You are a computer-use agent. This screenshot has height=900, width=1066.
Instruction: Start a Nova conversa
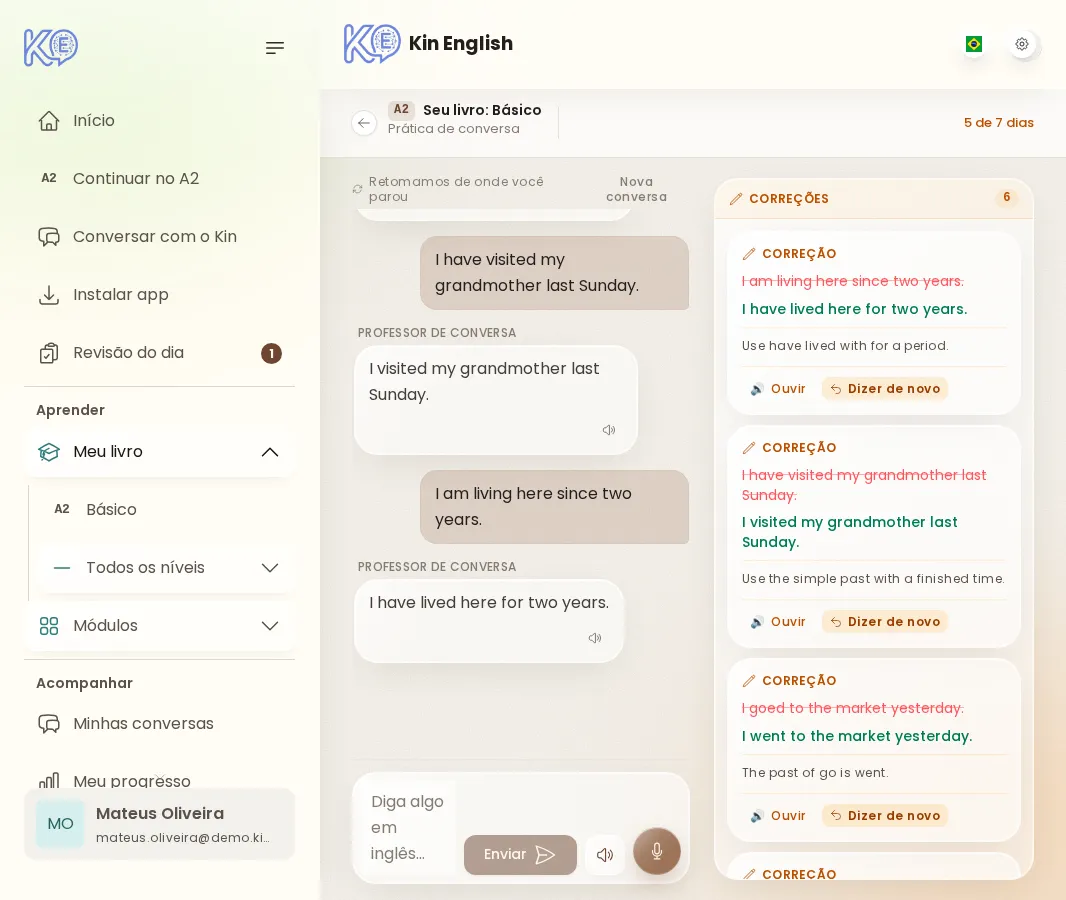tap(636, 189)
